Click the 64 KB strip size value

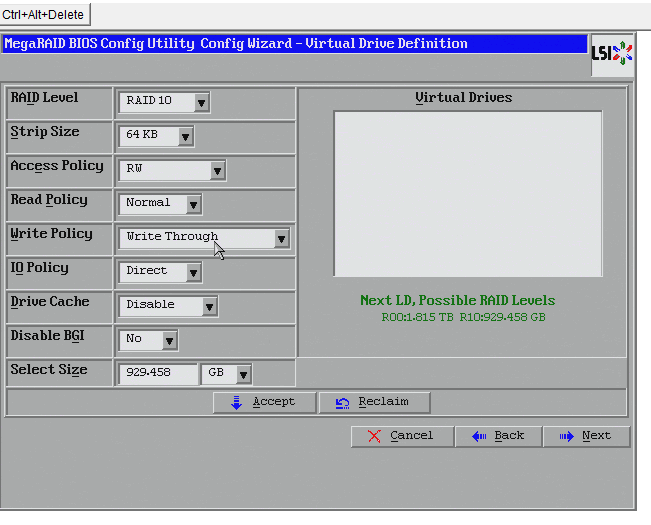[142, 134]
